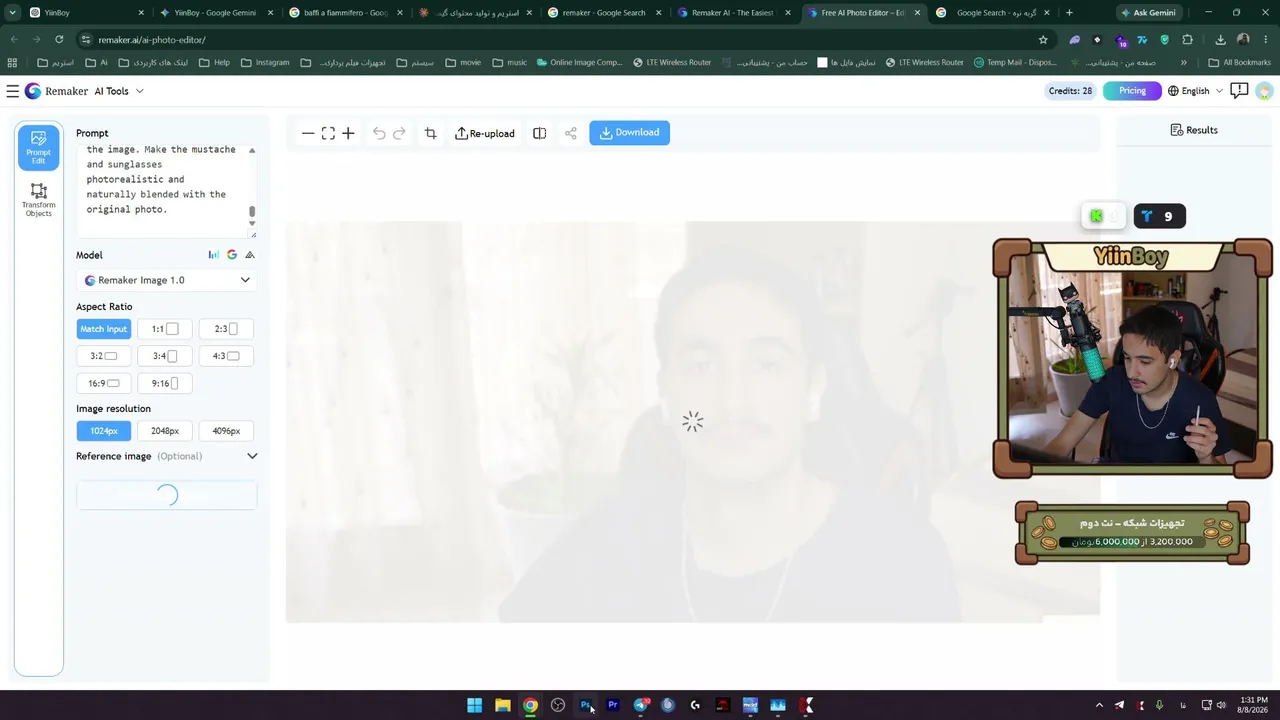Redo the last edit

click(399, 133)
